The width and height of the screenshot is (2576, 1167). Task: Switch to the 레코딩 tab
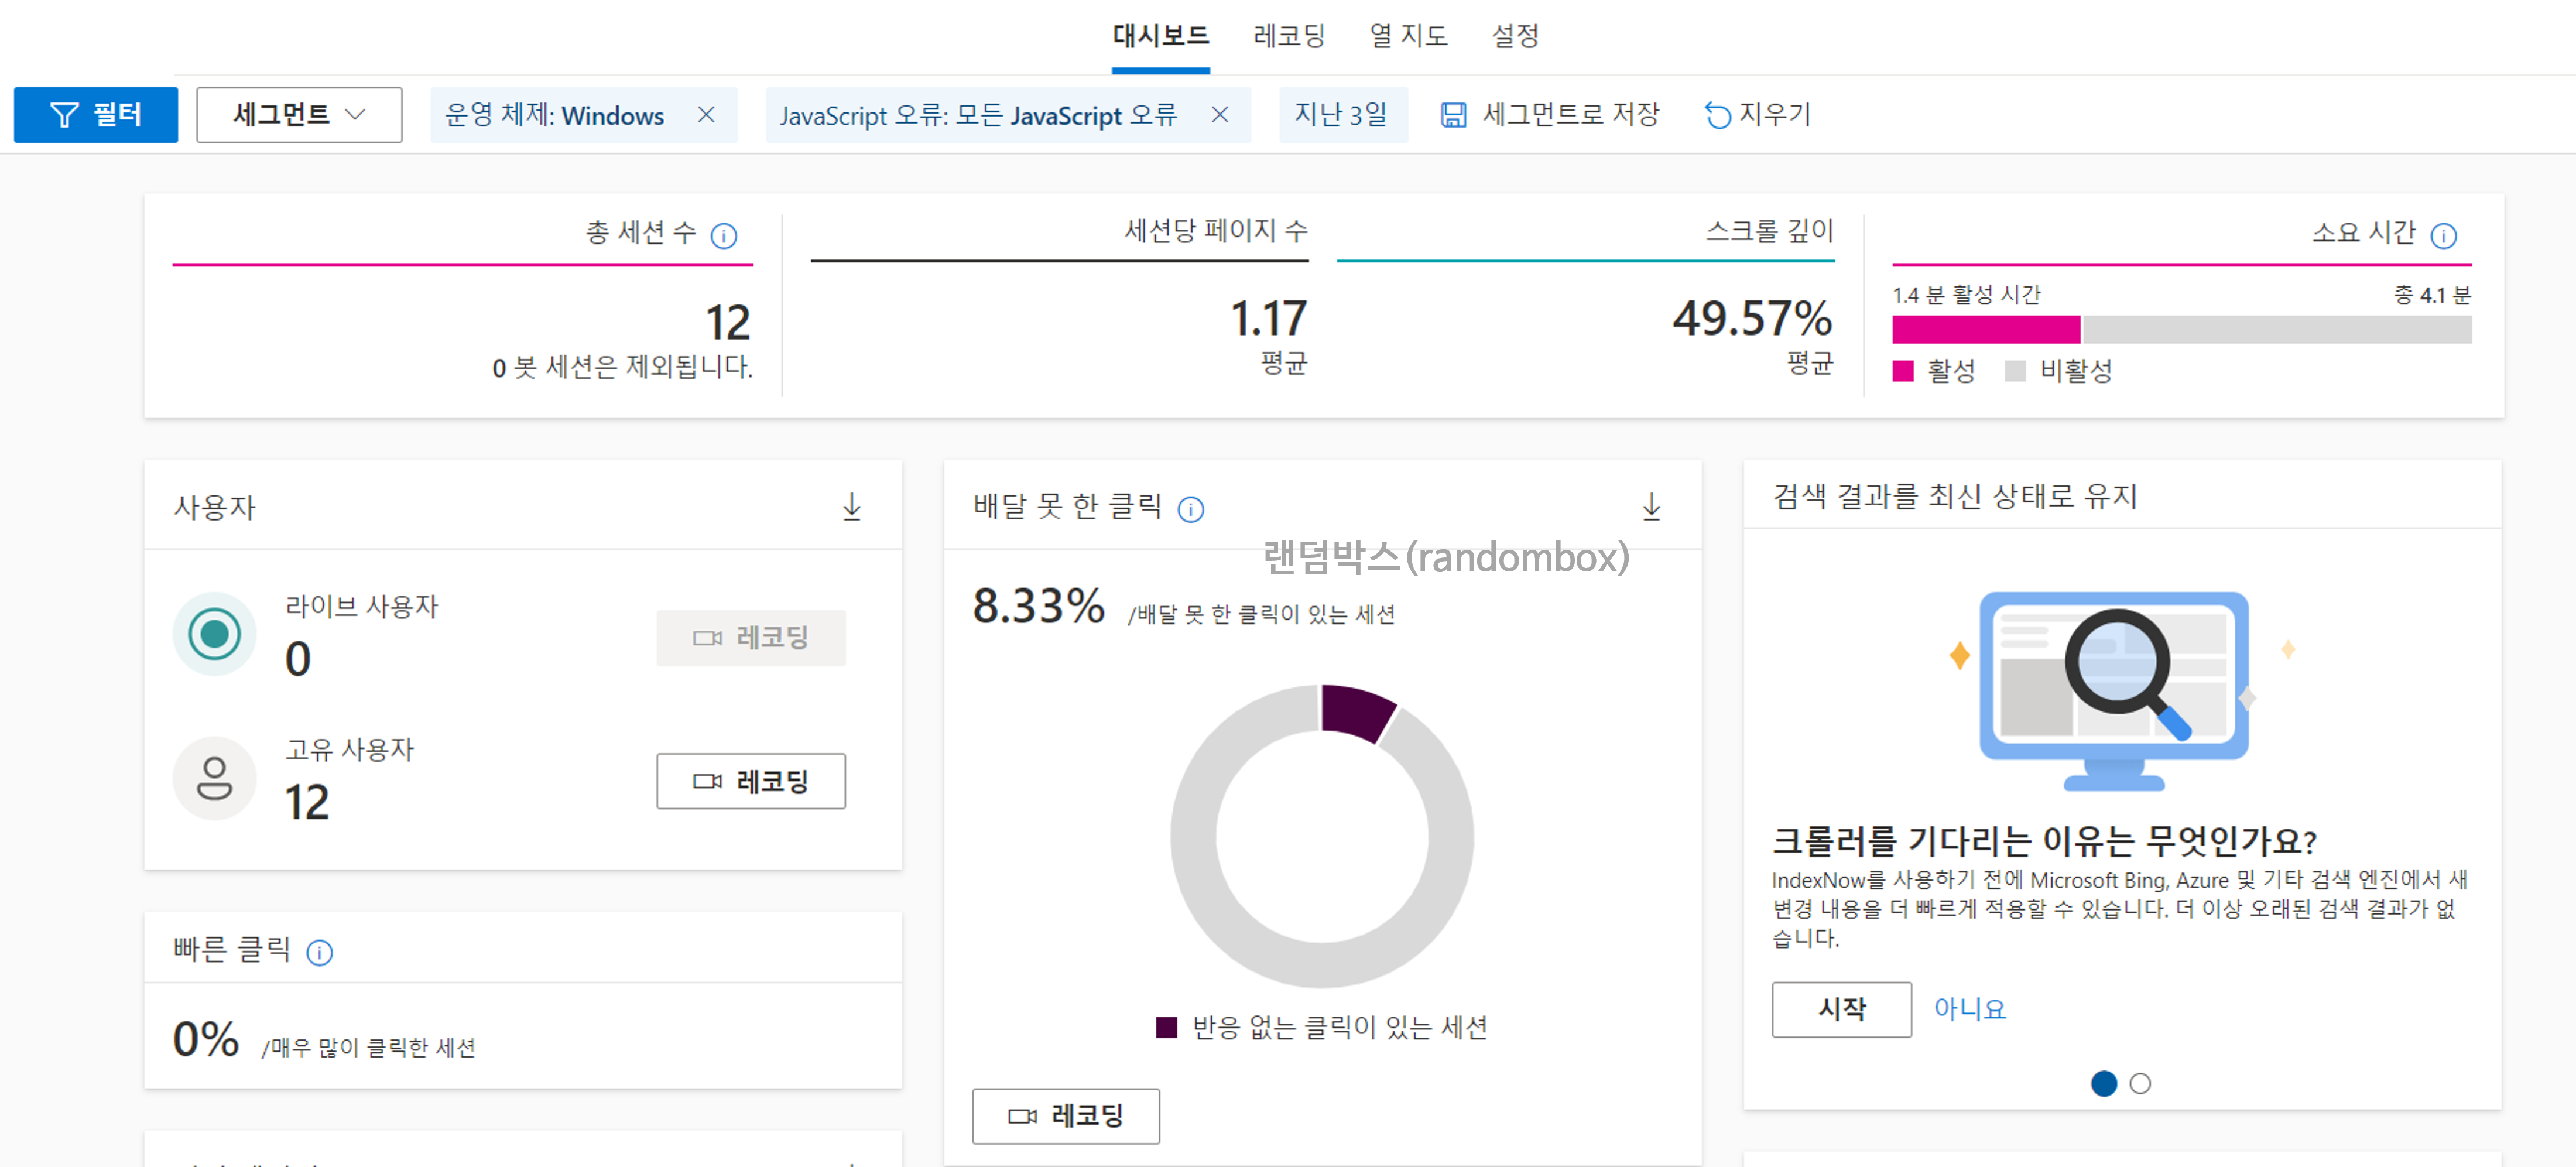(1288, 36)
